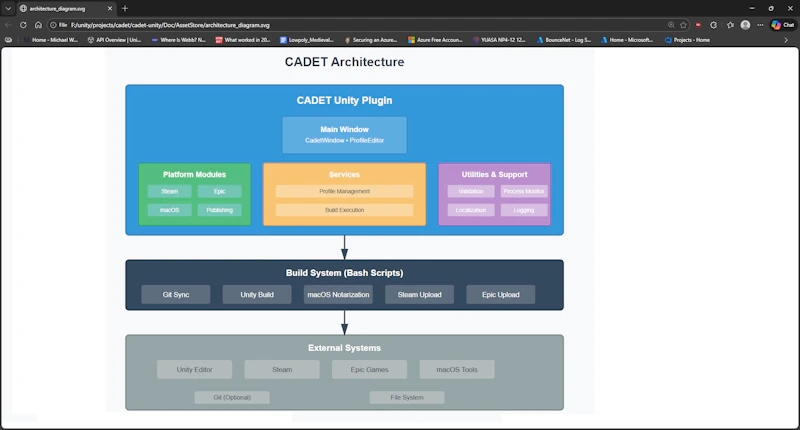
Task: Open the Favorites hub icon
Action: coord(730,25)
